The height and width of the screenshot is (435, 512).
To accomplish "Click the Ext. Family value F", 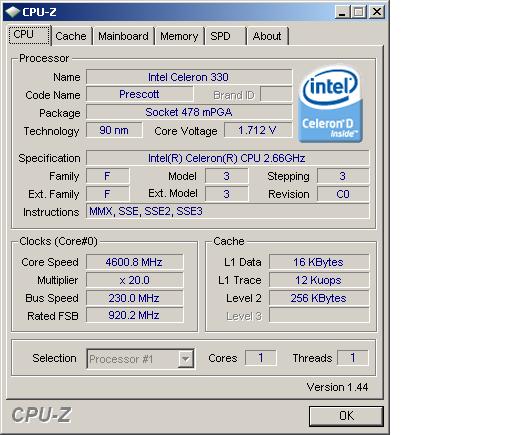I will [107, 194].
